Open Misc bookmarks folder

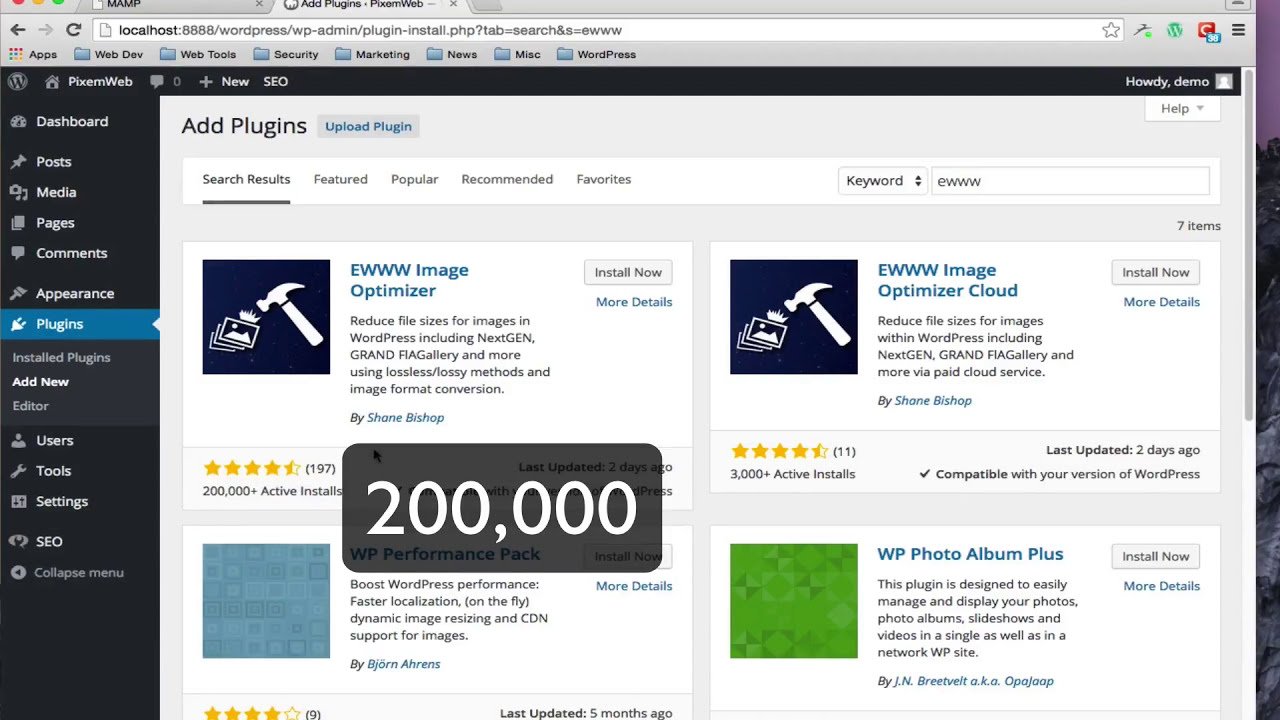pyautogui.click(x=518, y=54)
